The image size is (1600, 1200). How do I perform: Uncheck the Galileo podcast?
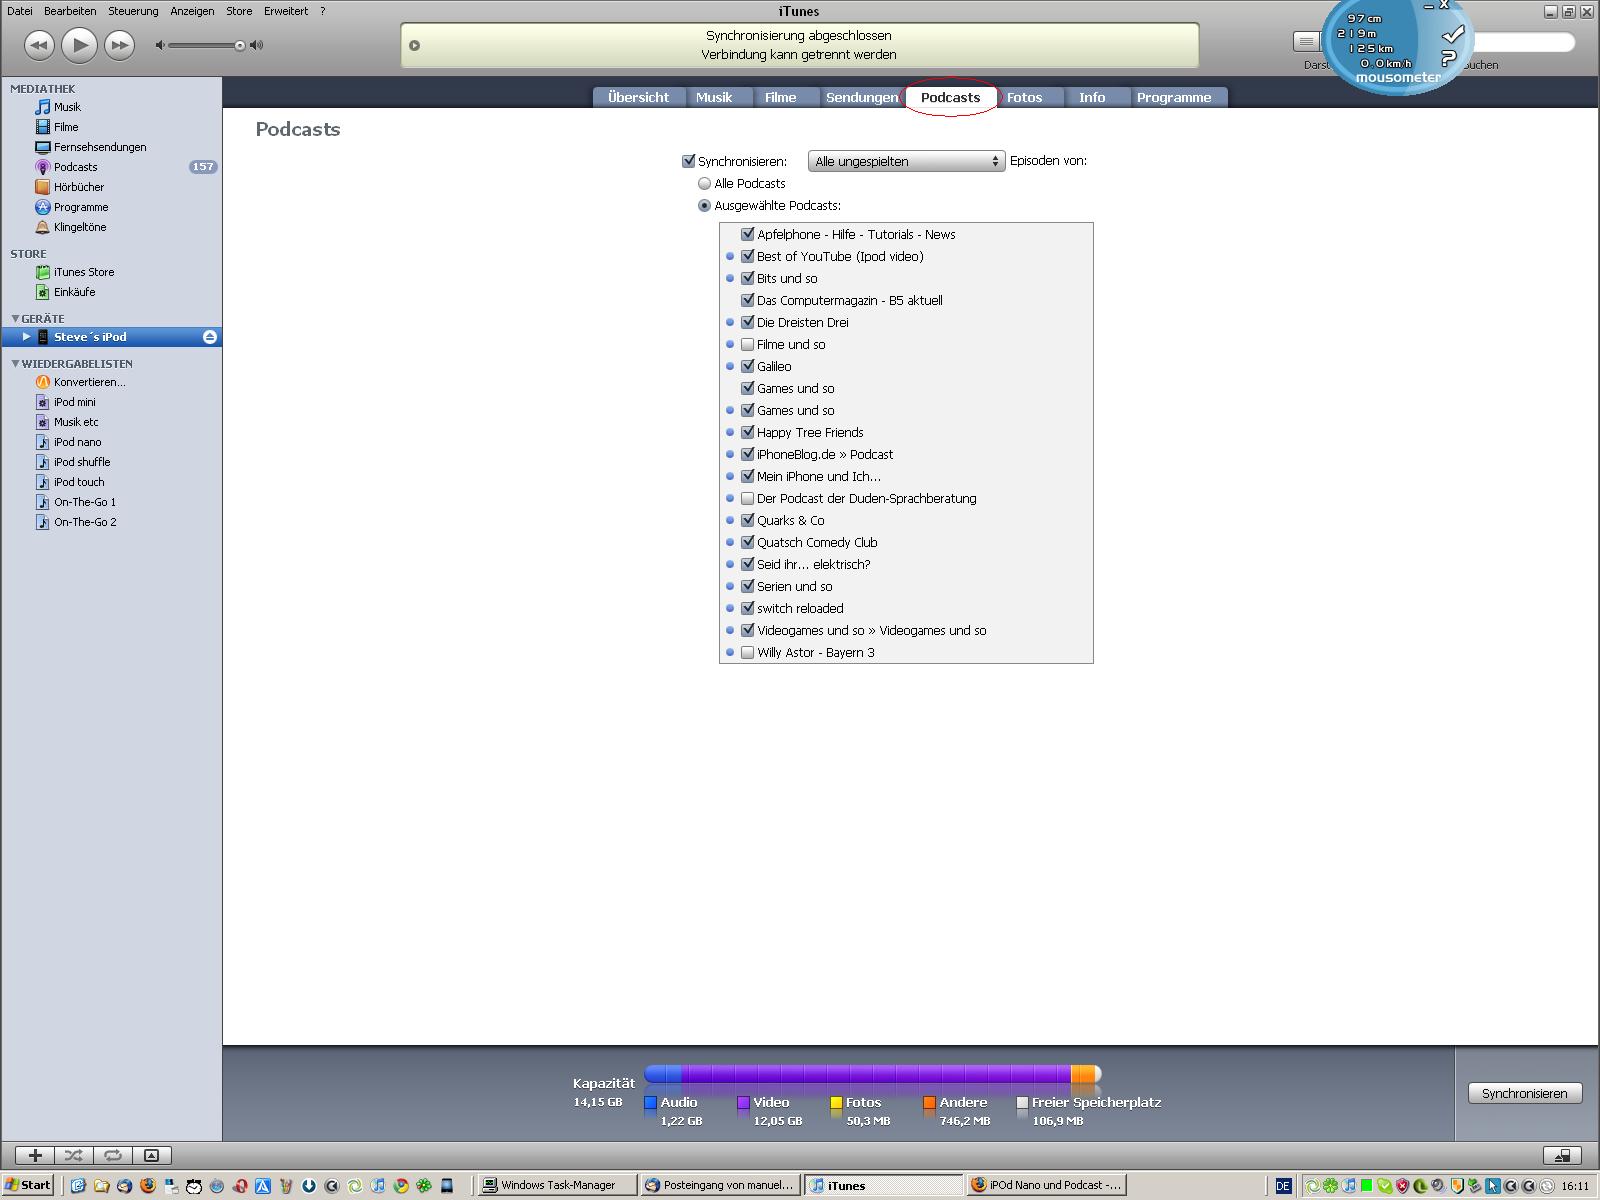pos(747,366)
